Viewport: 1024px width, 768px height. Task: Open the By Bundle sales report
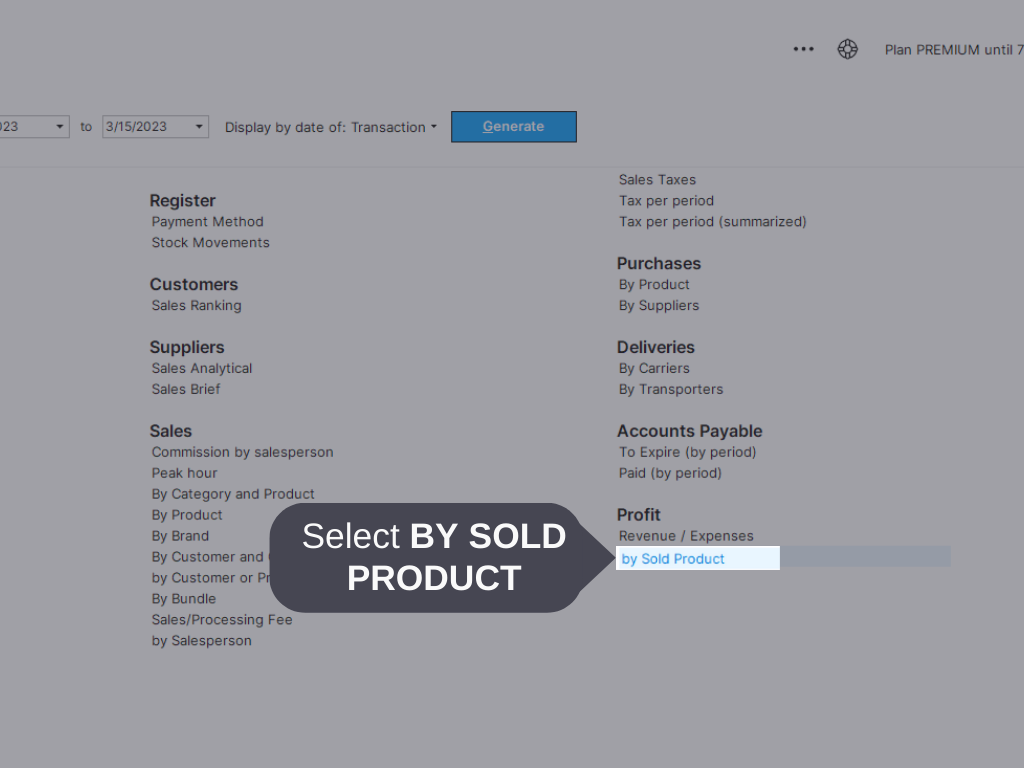click(x=183, y=598)
